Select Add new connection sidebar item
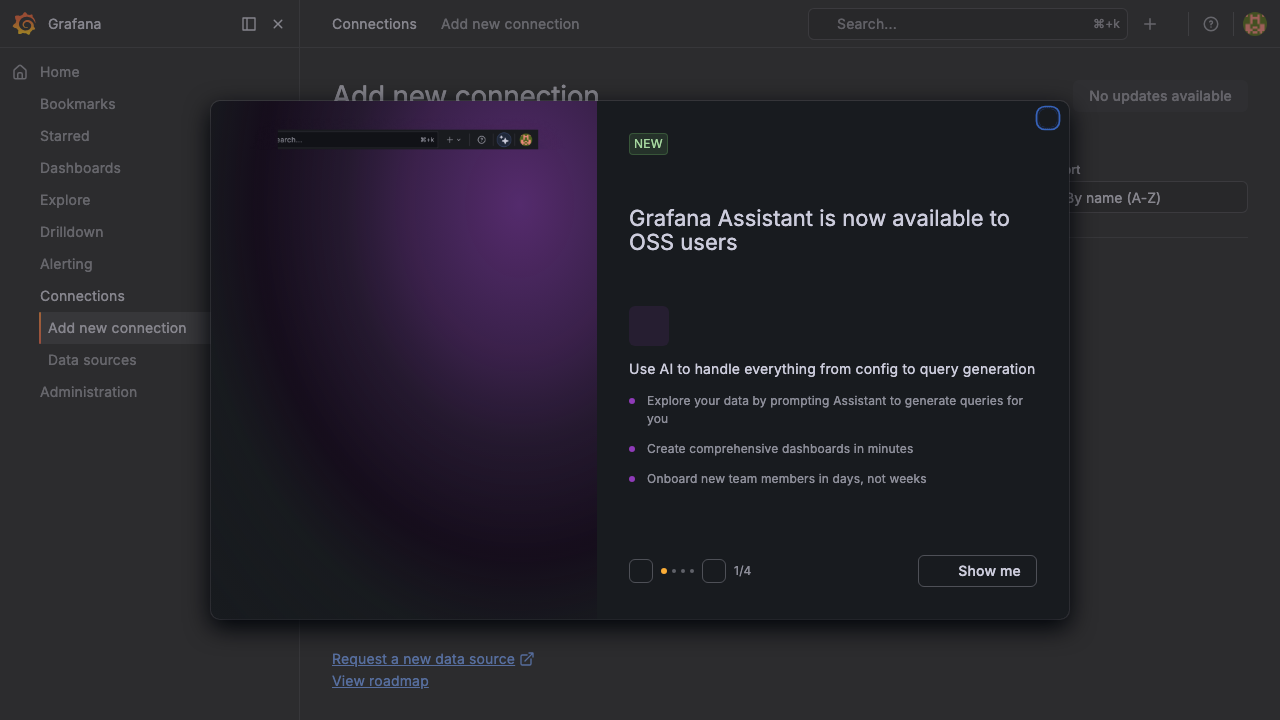Screen dimensions: 1280x720 click(117, 328)
